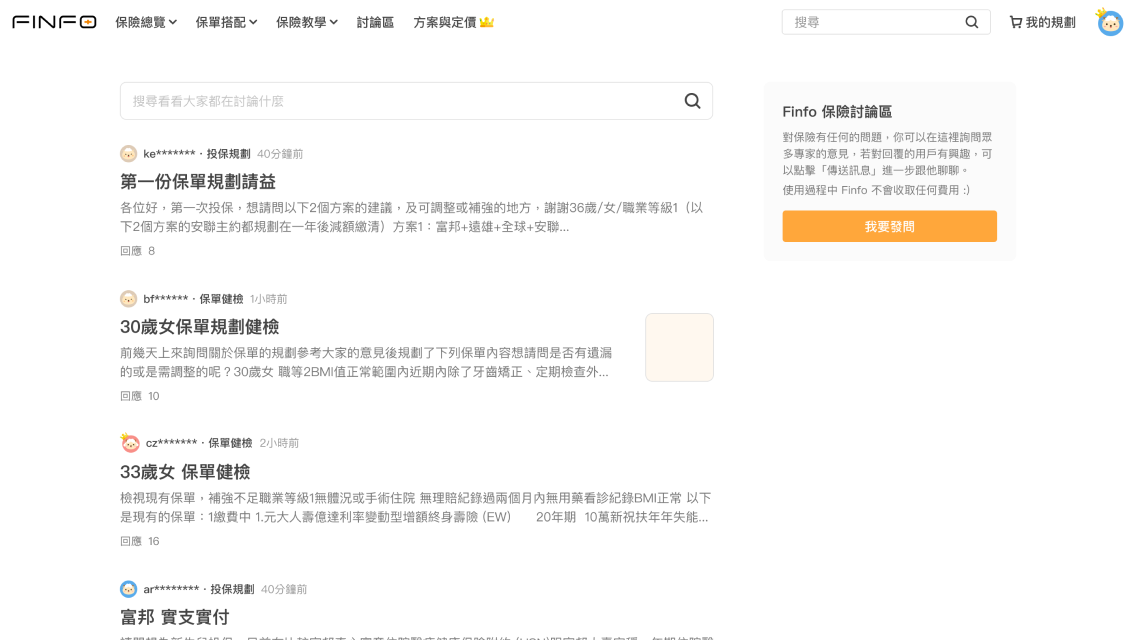Click 回應 16 reply count

pyautogui.click(x=140, y=541)
